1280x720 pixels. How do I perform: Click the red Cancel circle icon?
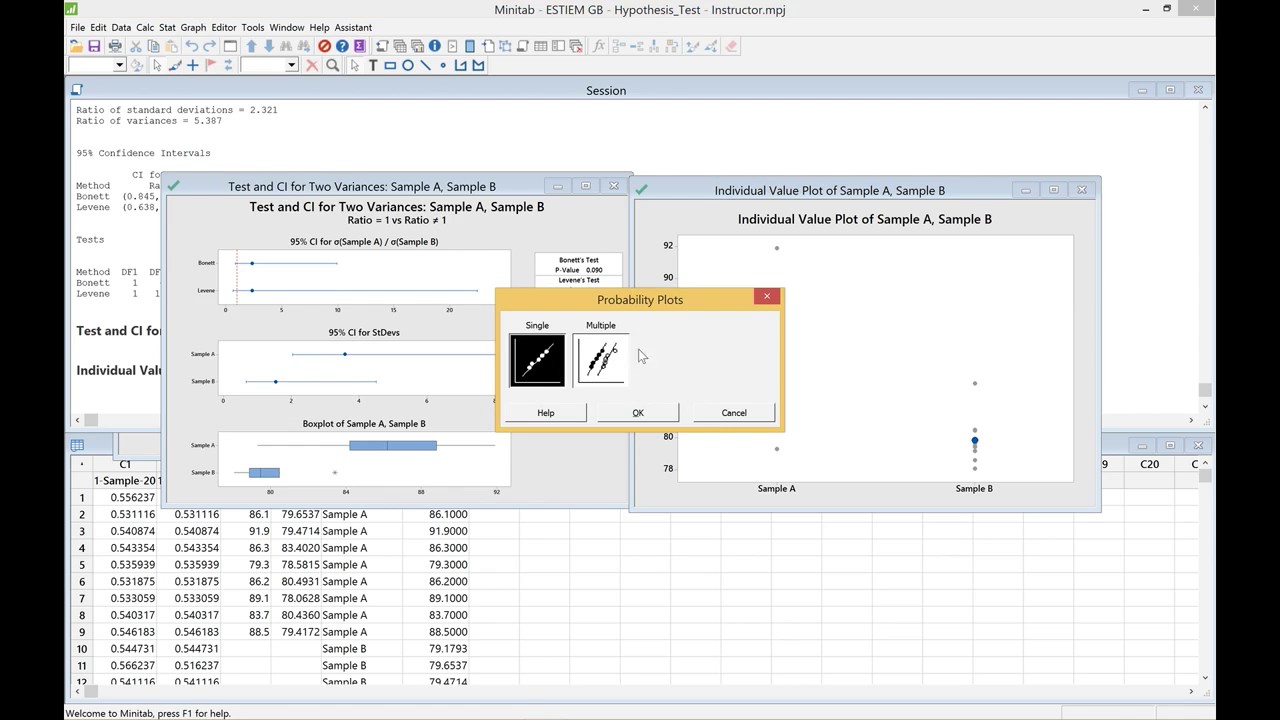(324, 46)
